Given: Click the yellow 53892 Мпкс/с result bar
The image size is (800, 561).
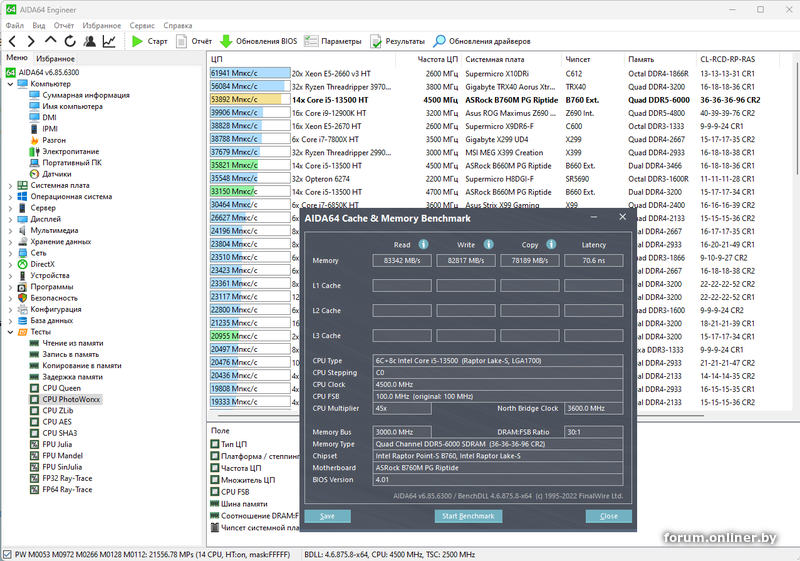Looking at the screenshot, I should (x=250, y=99).
